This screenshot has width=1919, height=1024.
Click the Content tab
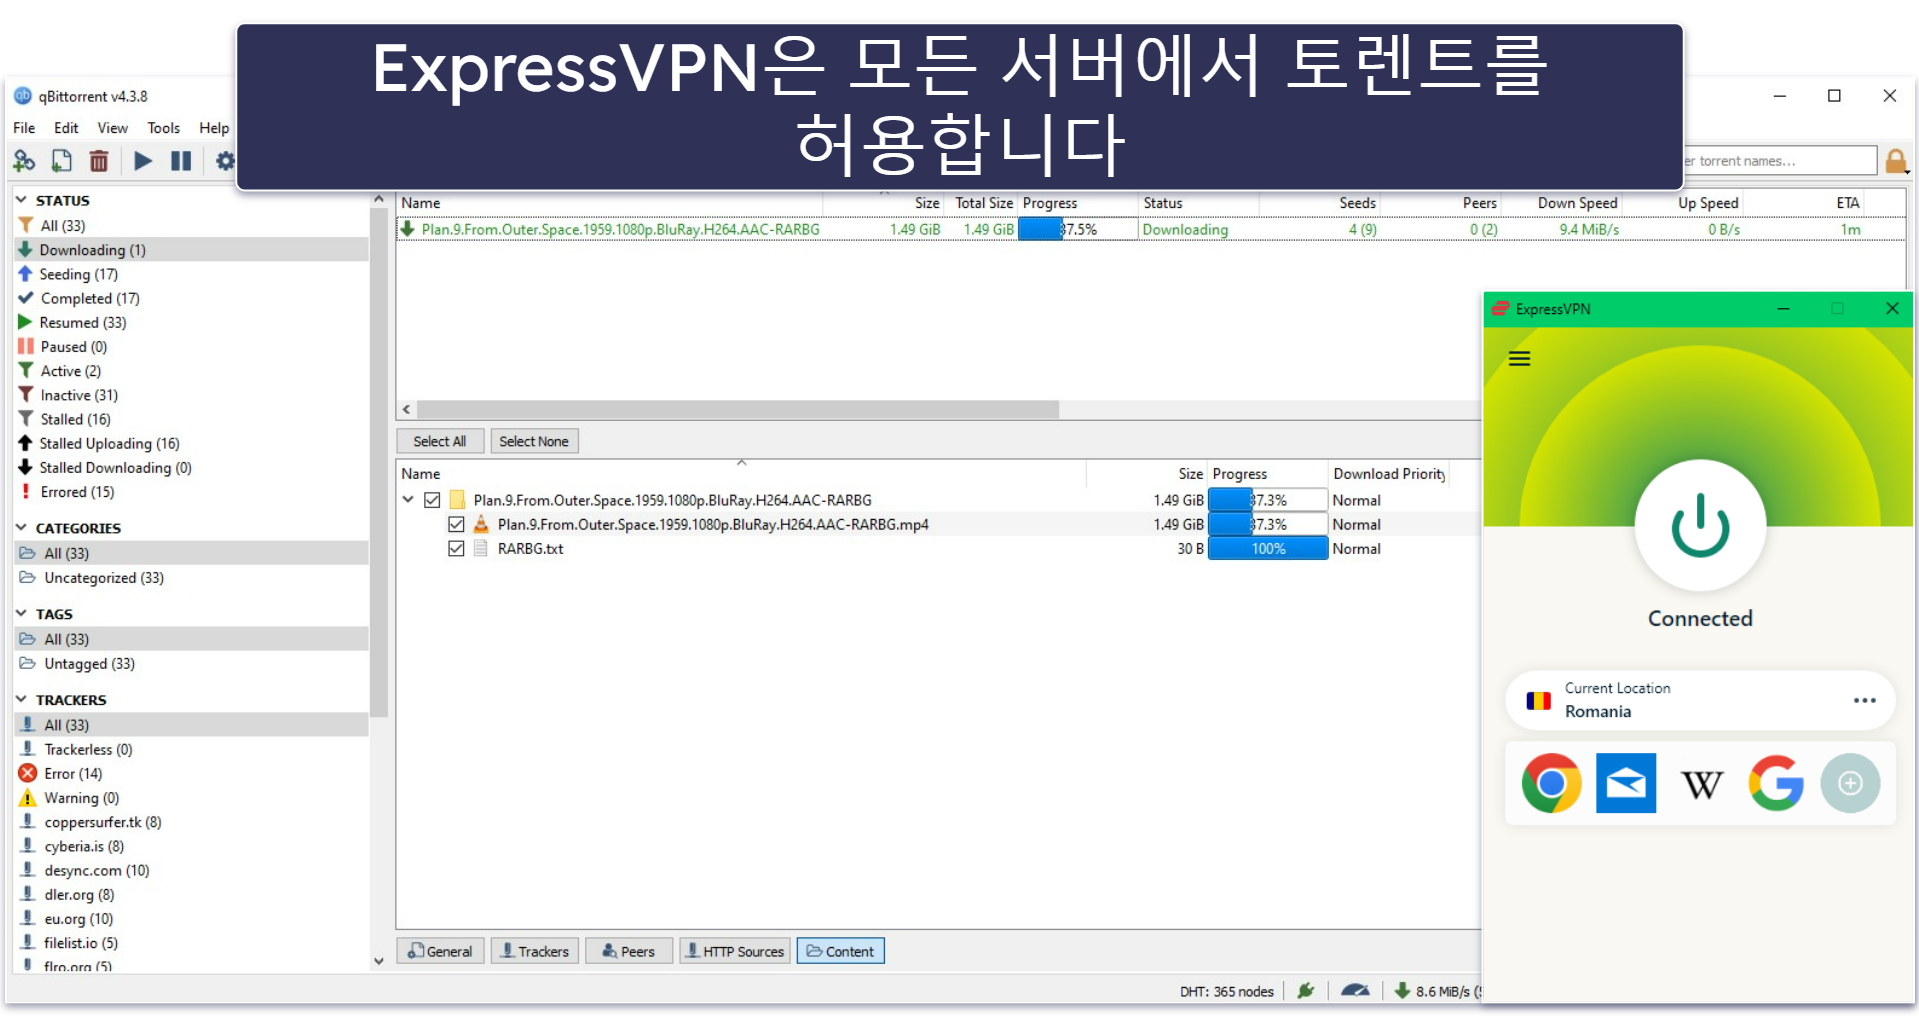tap(840, 951)
